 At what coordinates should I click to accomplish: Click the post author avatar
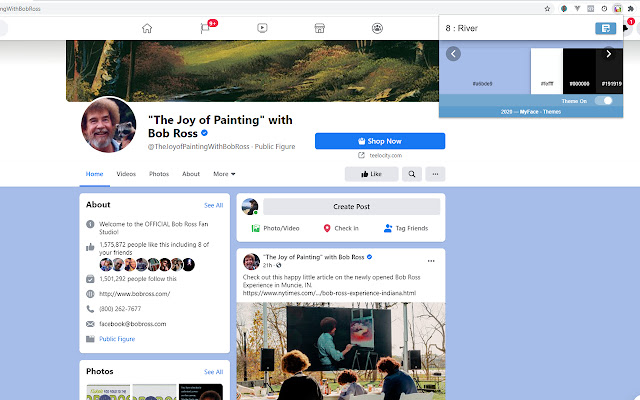pos(251,261)
